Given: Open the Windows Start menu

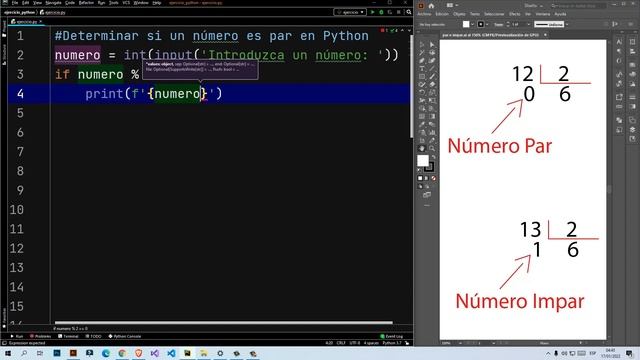Looking at the screenshot, I should click(x=7, y=353).
